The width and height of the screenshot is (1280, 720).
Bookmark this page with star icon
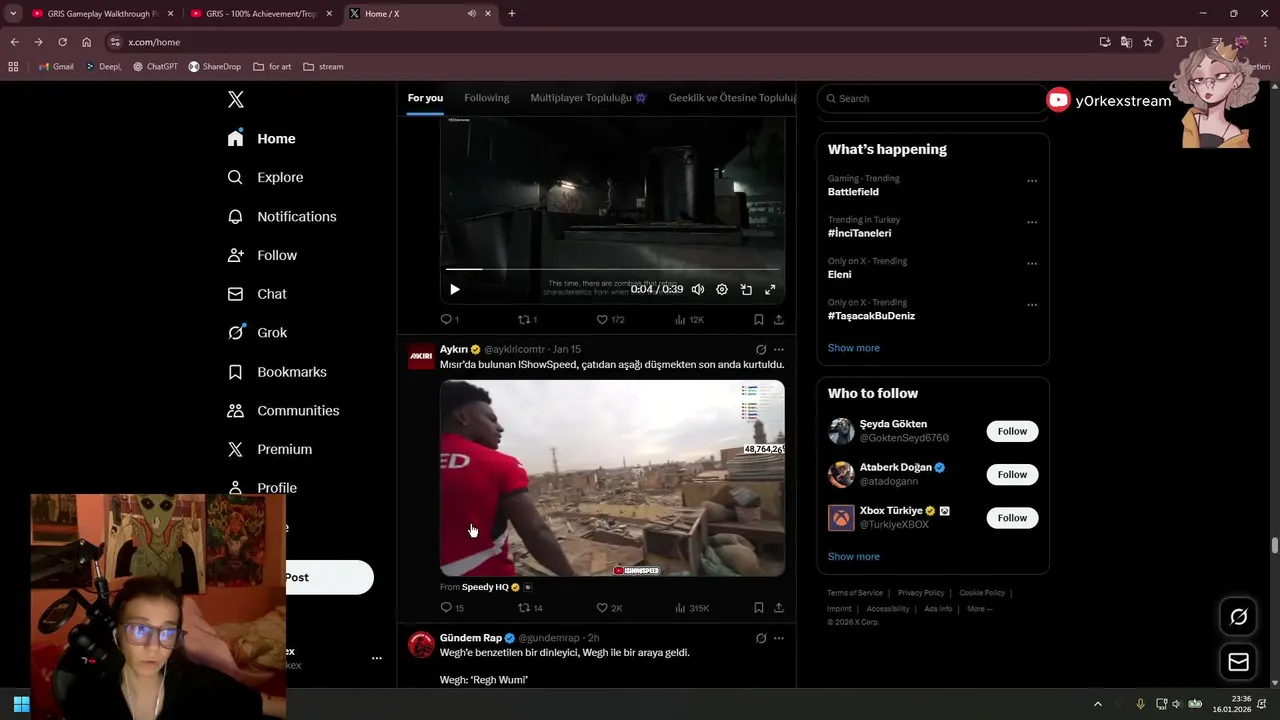coord(1148,42)
